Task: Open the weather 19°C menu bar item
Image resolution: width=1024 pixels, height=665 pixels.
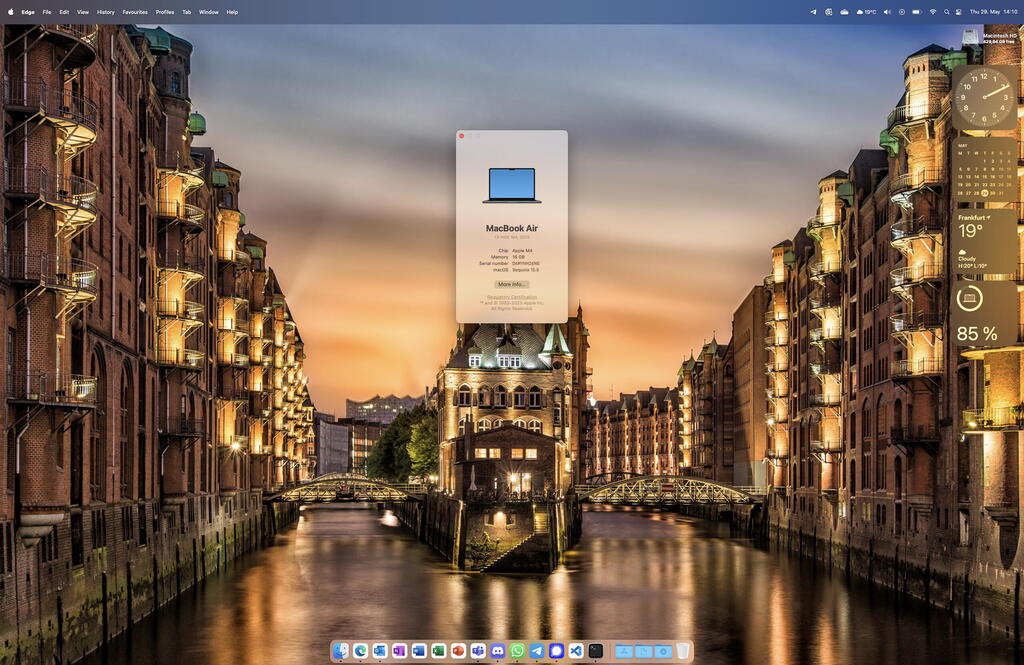Action: (867, 12)
